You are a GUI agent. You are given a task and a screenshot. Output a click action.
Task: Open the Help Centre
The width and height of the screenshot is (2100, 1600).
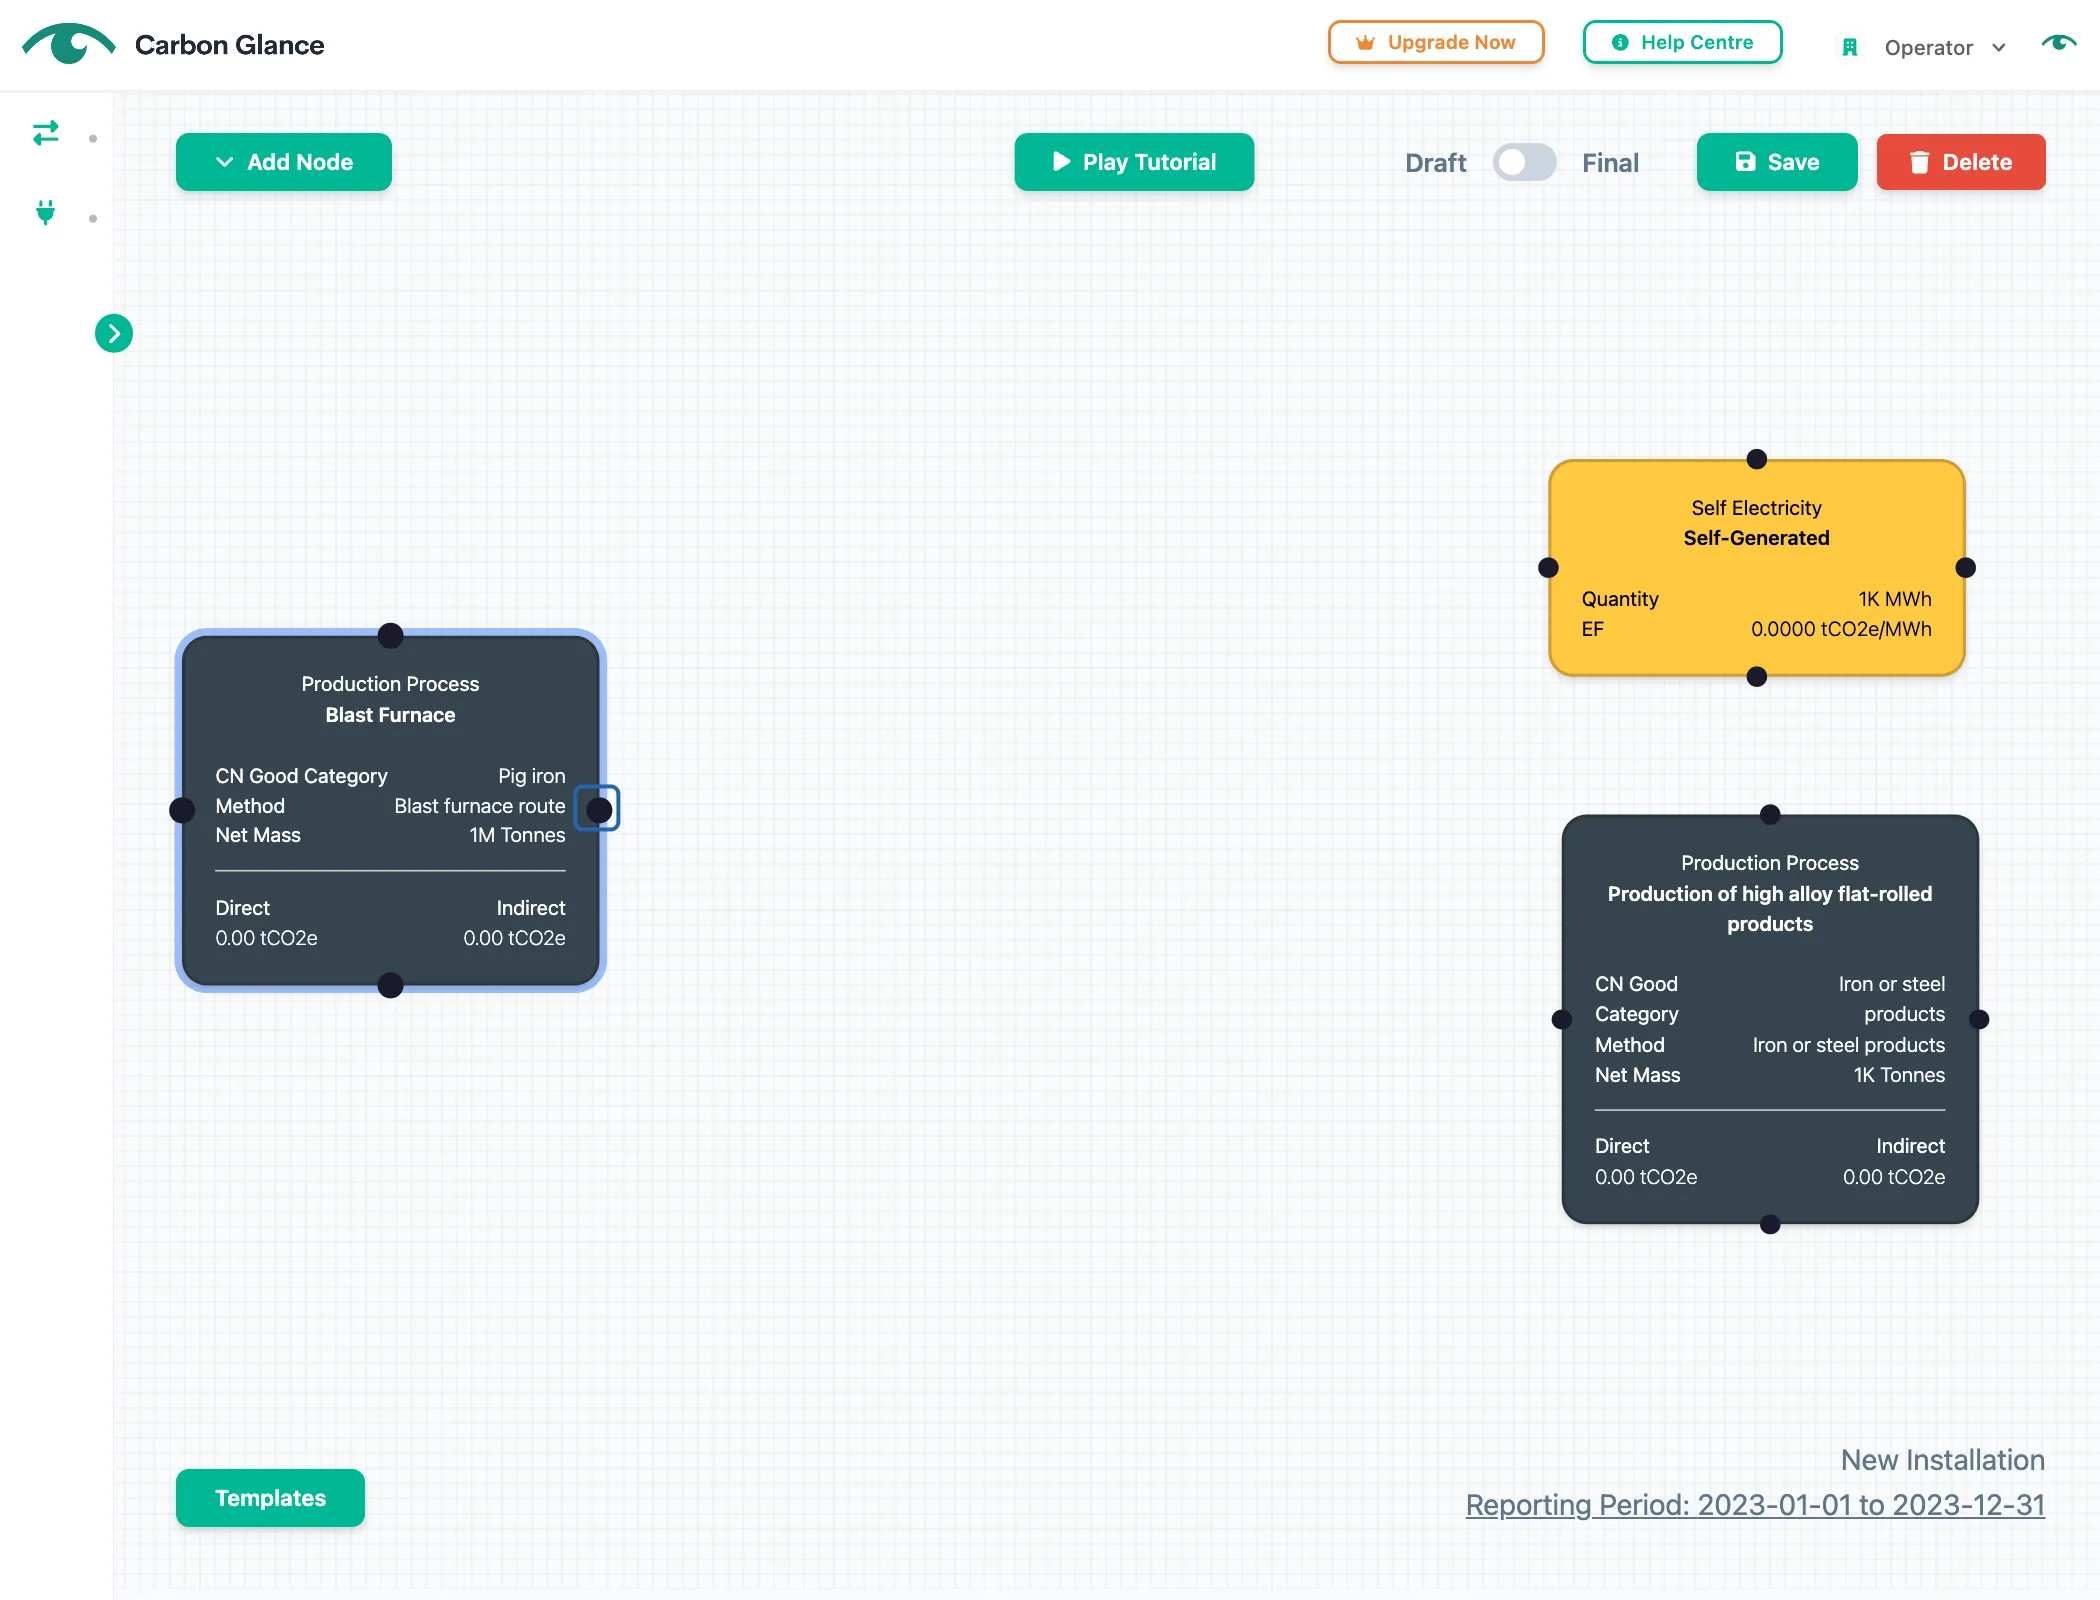[1683, 42]
